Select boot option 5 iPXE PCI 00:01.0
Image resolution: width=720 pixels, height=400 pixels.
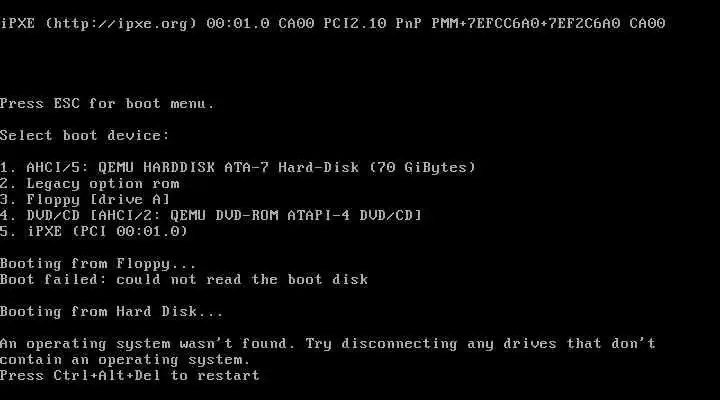94,231
